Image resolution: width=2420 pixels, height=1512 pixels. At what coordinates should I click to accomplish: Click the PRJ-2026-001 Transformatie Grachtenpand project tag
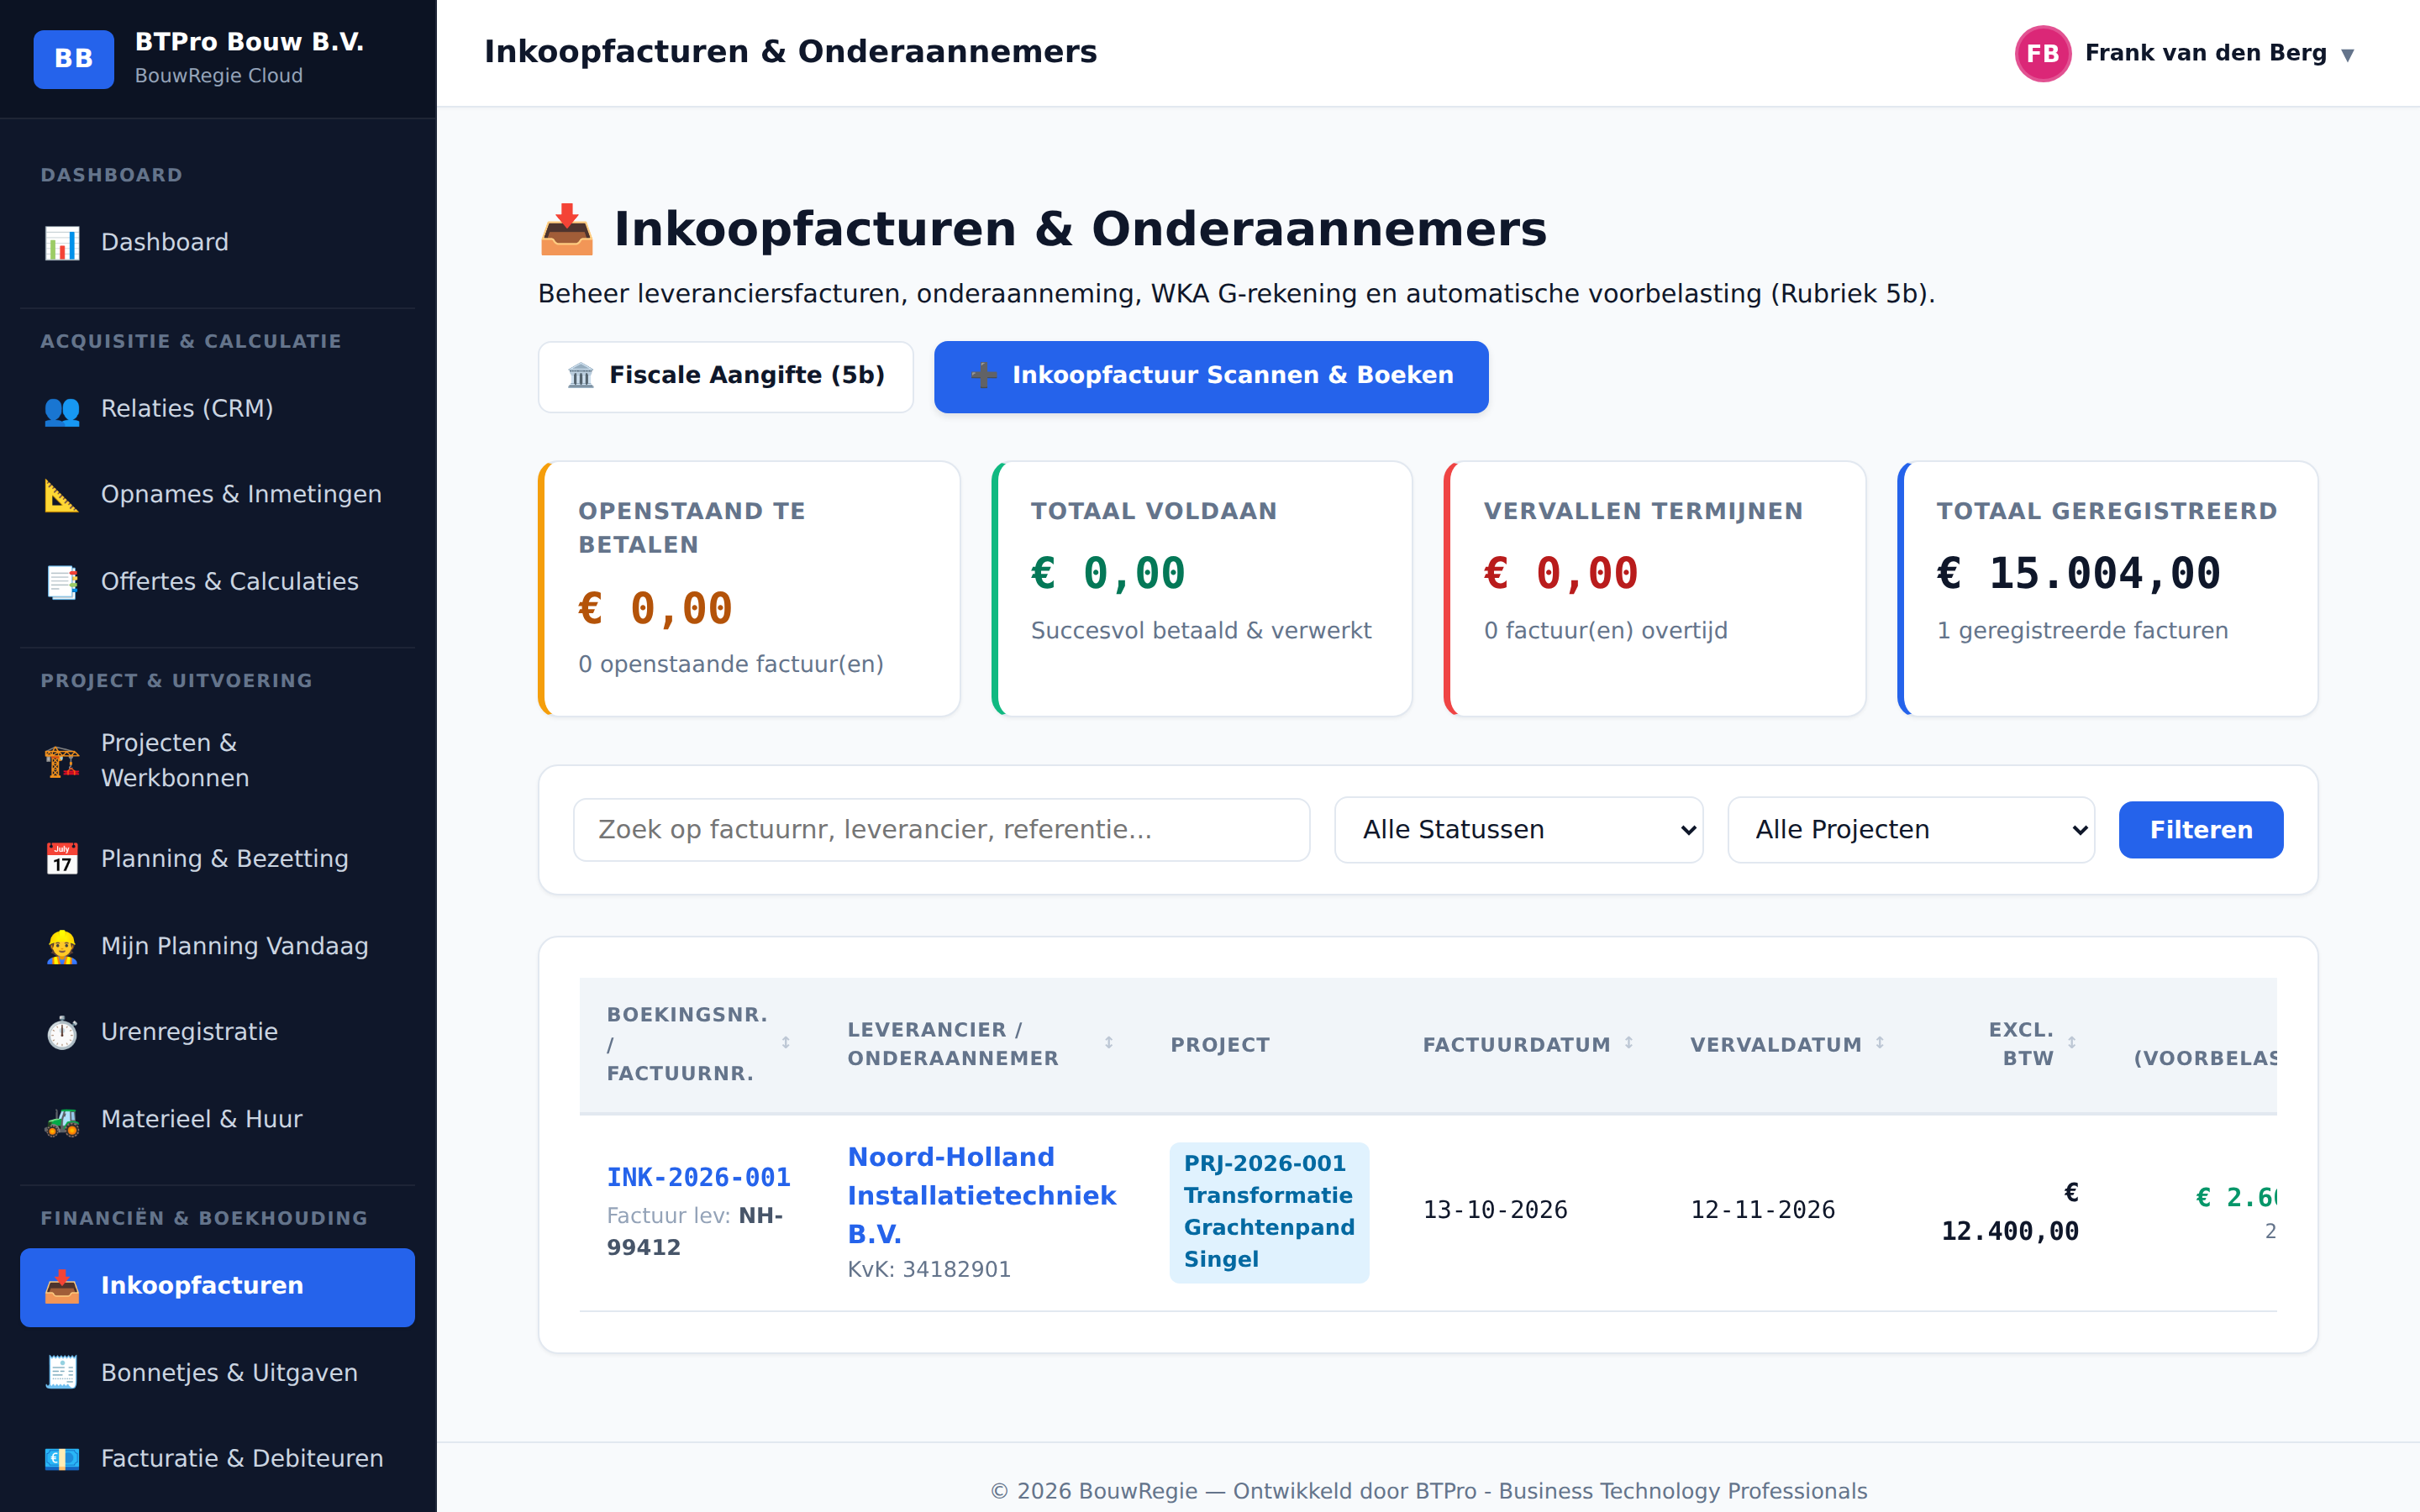coord(1269,1212)
